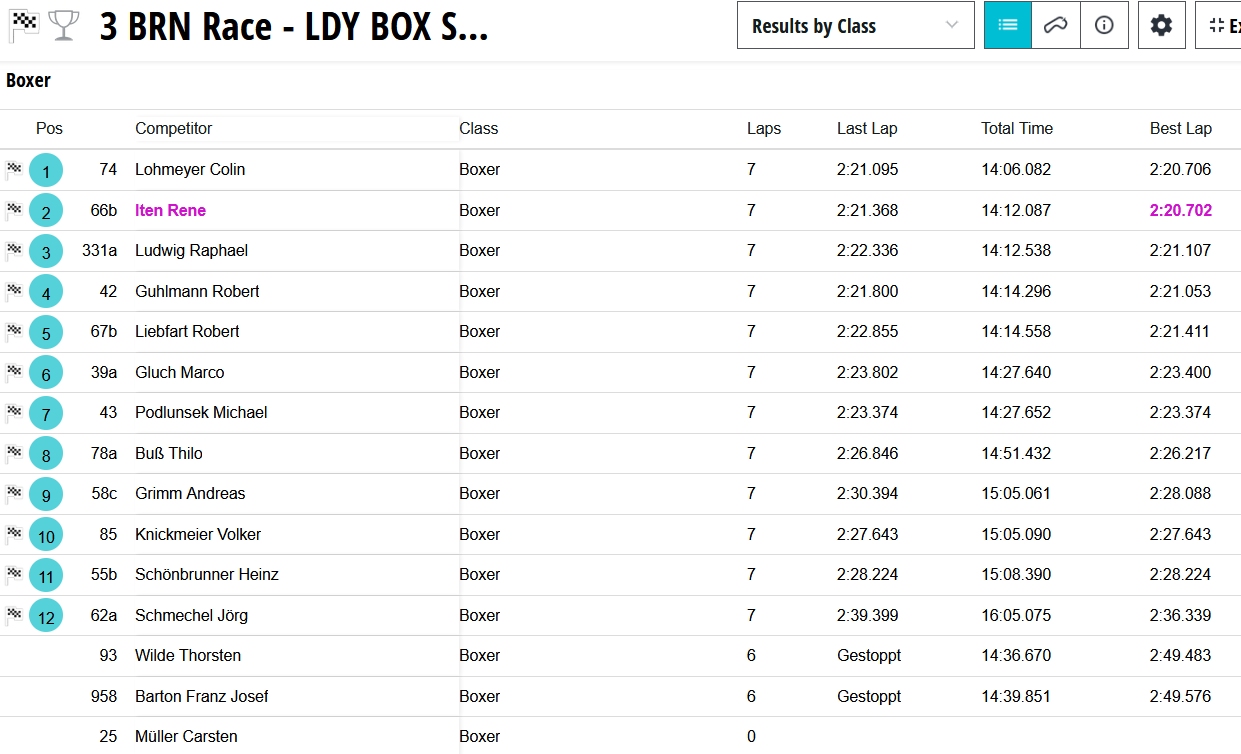Click the trophy icon beside race title

click(63, 26)
